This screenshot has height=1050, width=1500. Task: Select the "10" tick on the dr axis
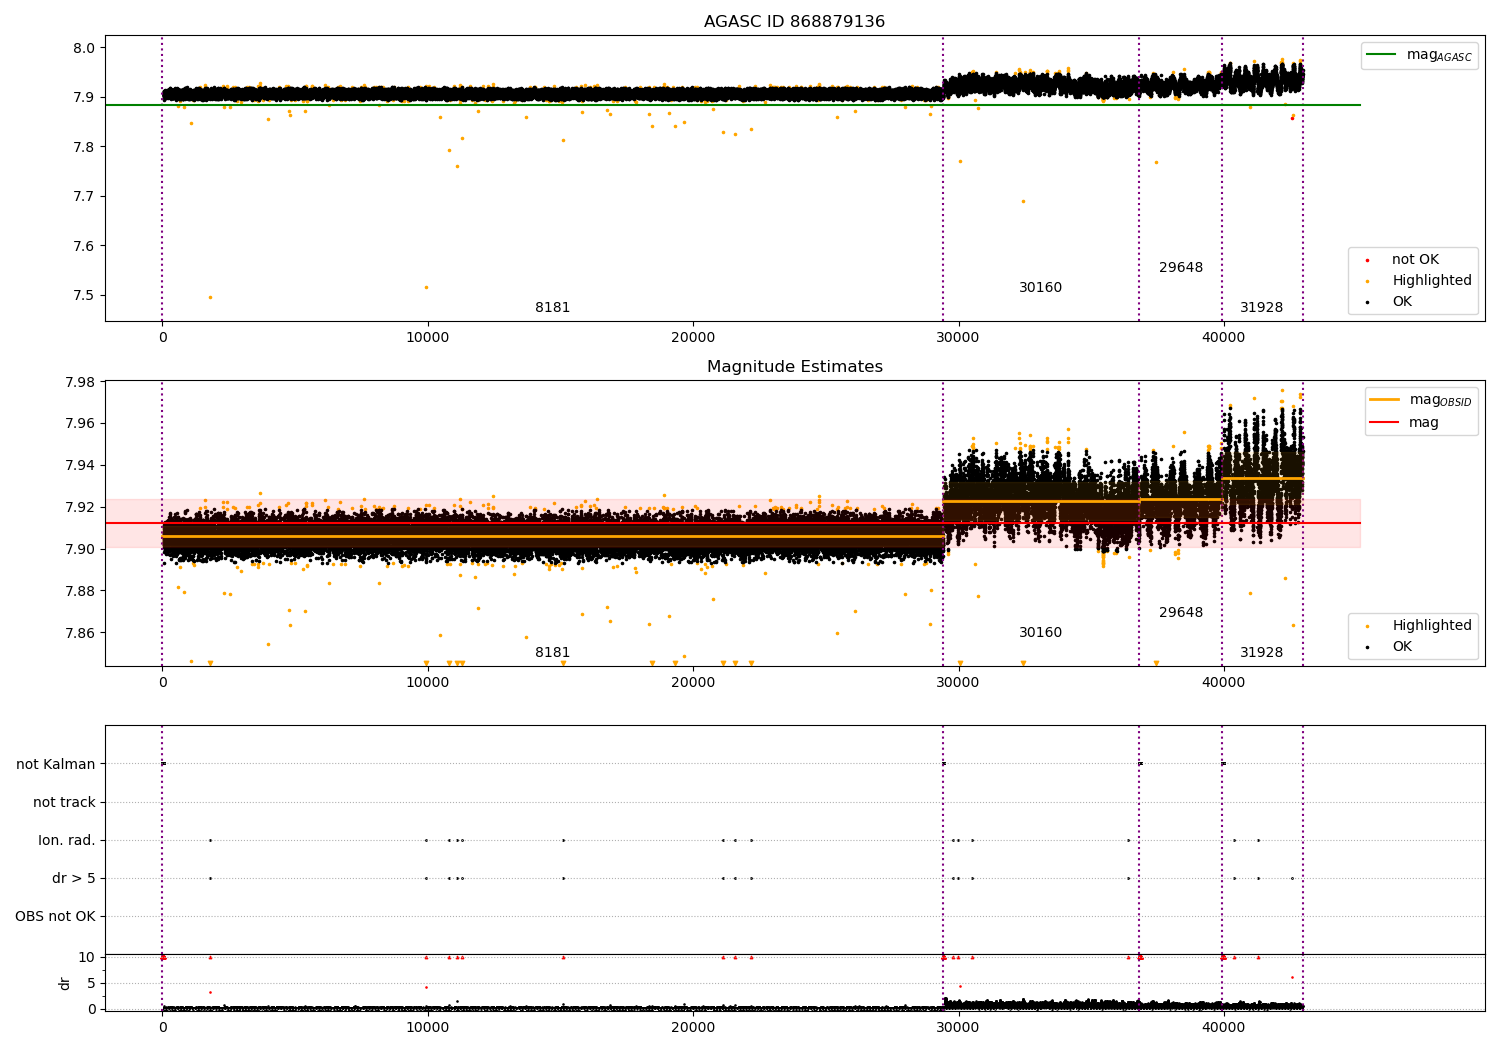(x=87, y=958)
